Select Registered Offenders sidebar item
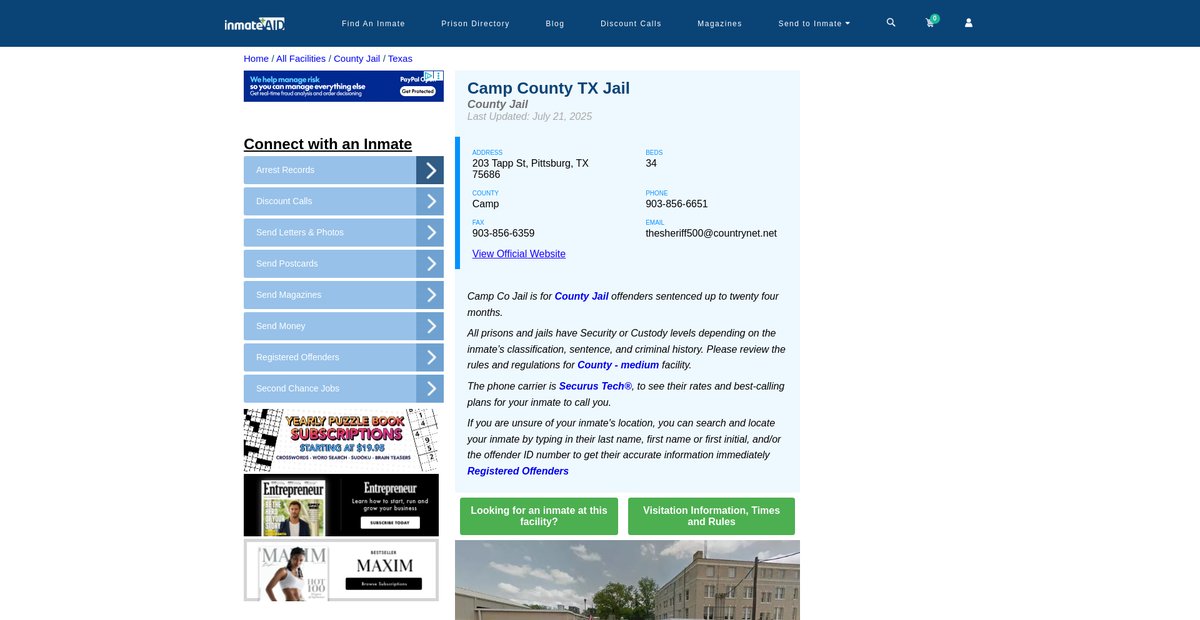Viewport: 1200px width, 620px height. 330,357
